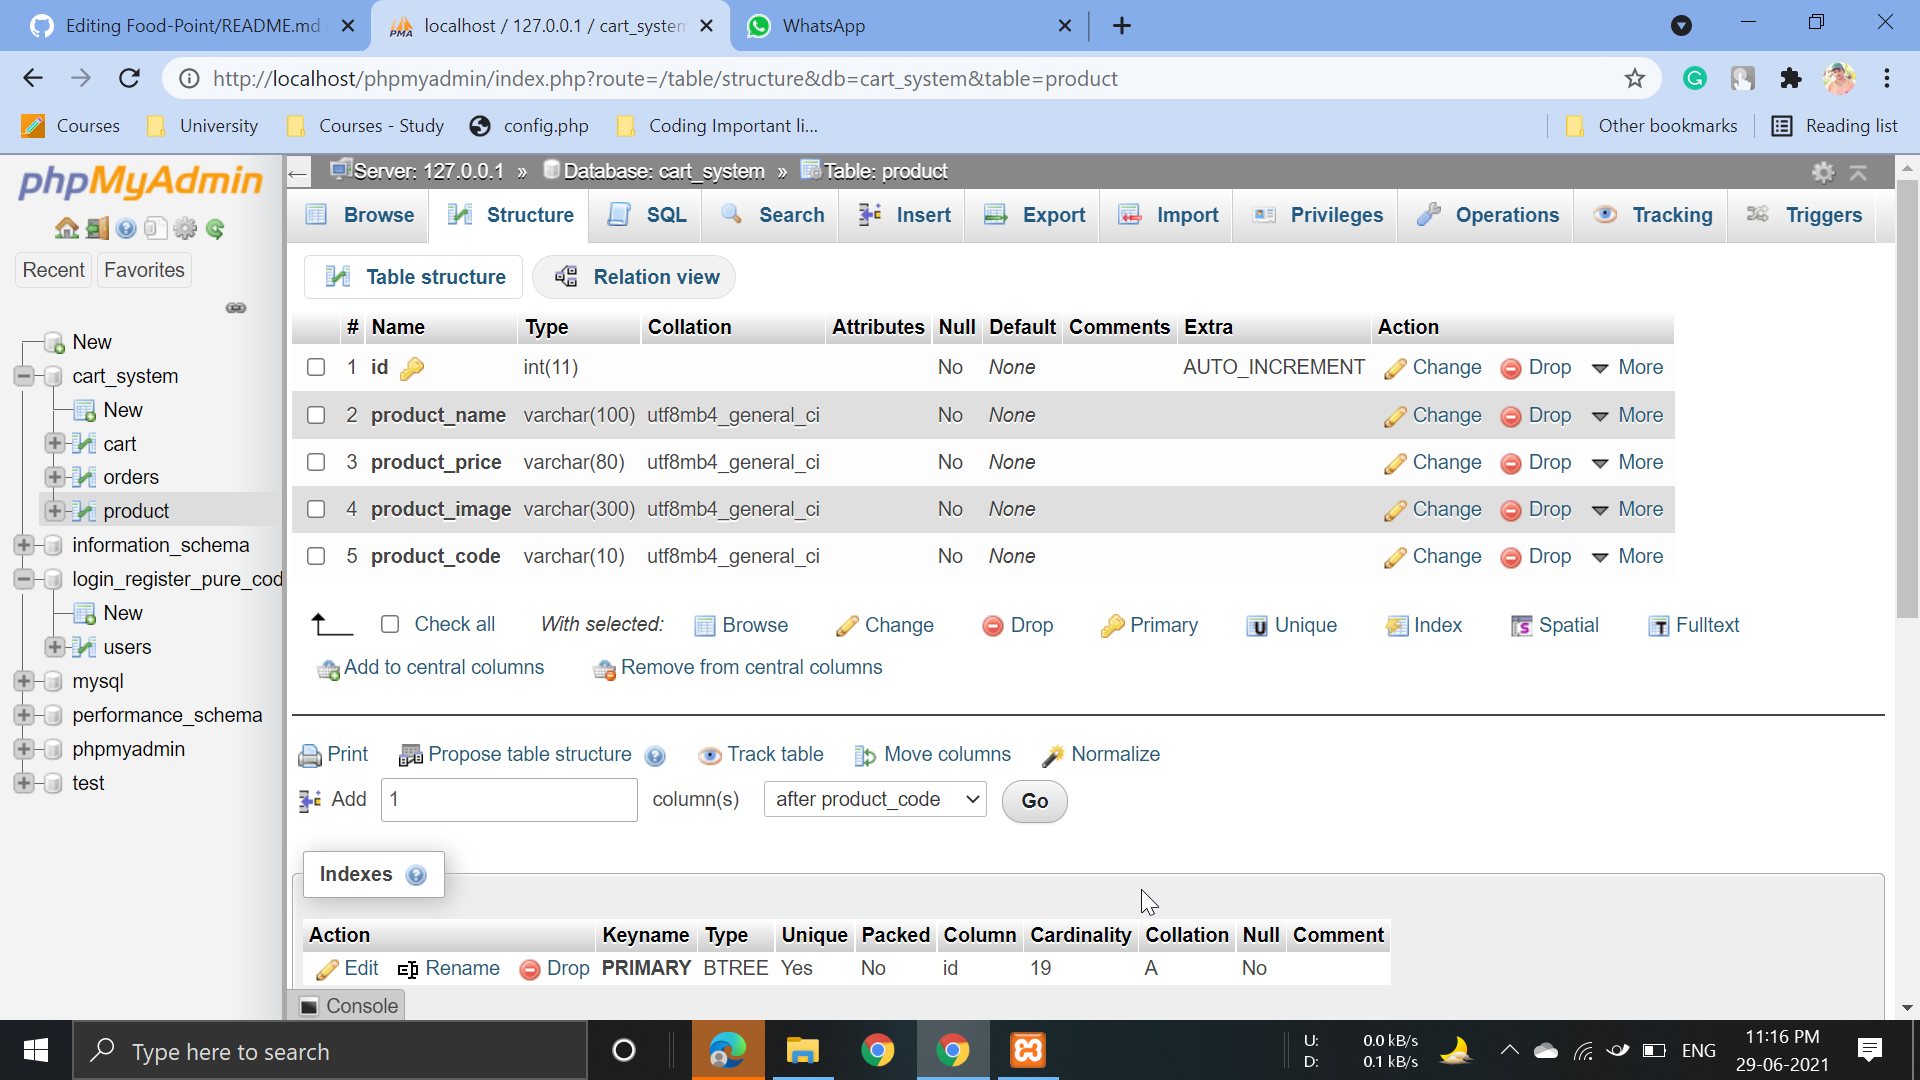The height and width of the screenshot is (1080, 1920).
Task: Click Change for product_price column
Action: pos(1432,462)
